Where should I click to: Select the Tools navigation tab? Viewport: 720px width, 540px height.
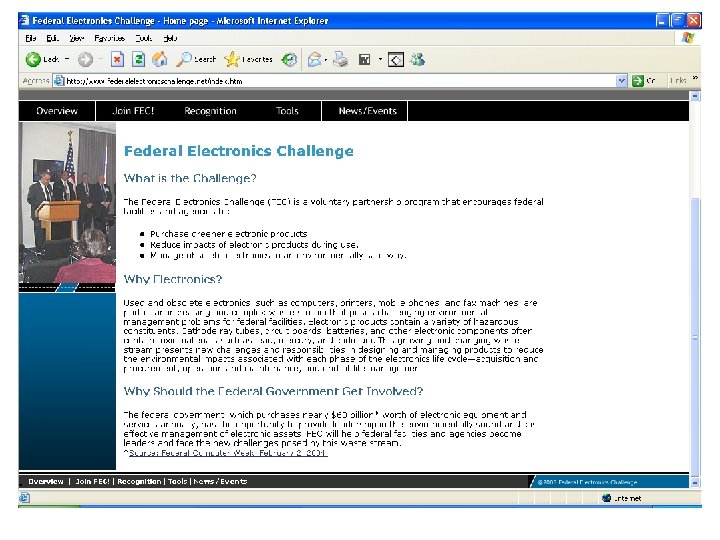coord(287,111)
